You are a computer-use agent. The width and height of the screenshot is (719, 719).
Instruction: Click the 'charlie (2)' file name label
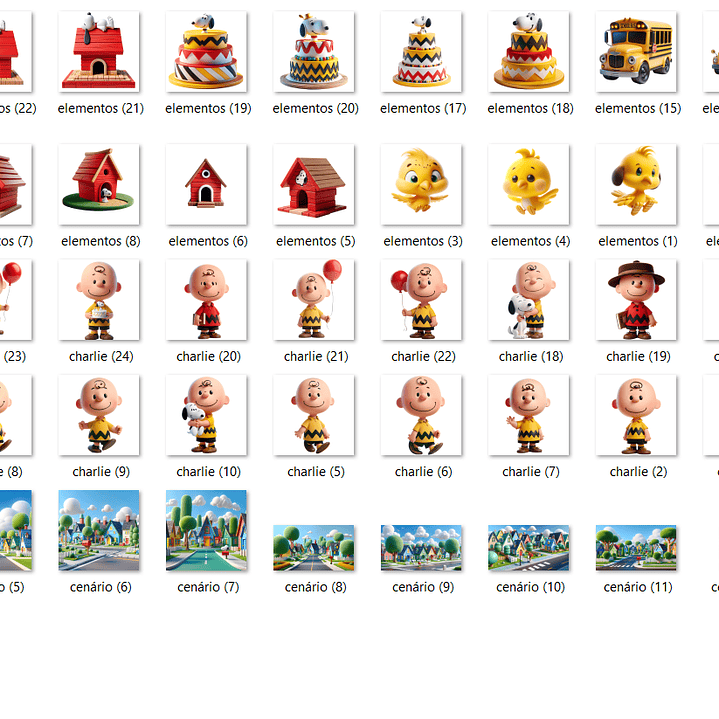pos(636,472)
